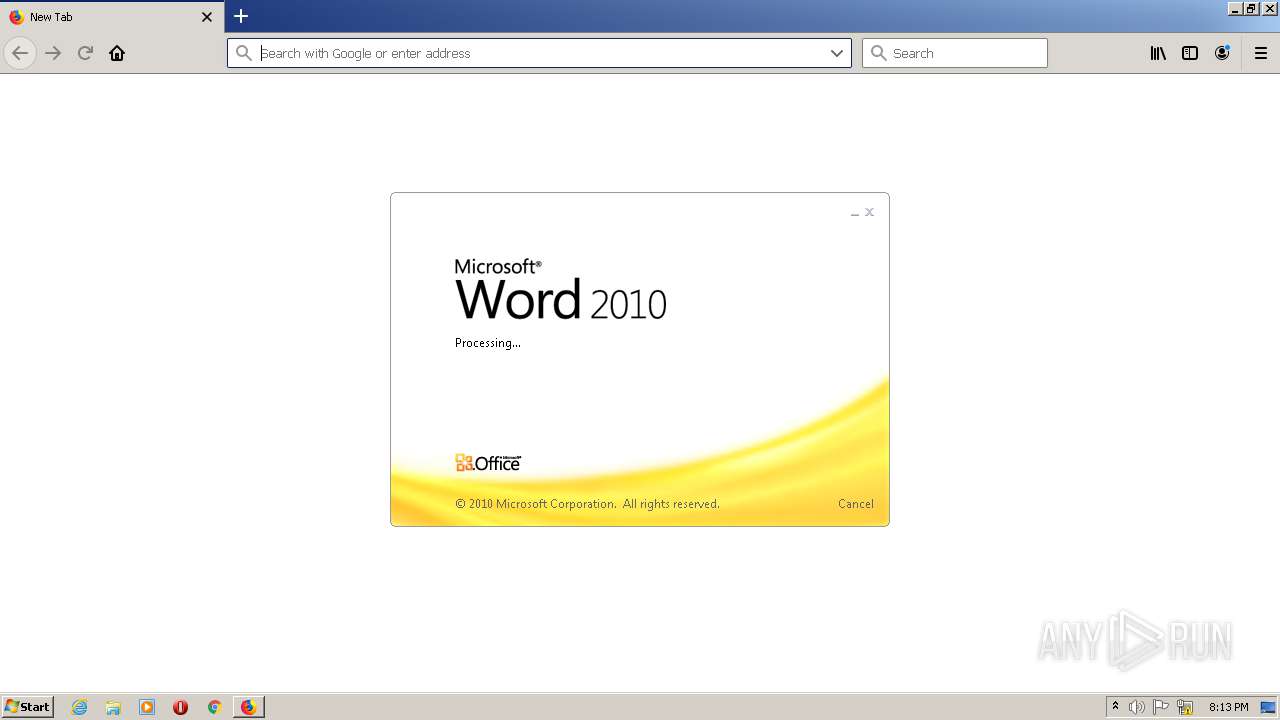
Task: Close the New Tab tab
Action: click(207, 17)
